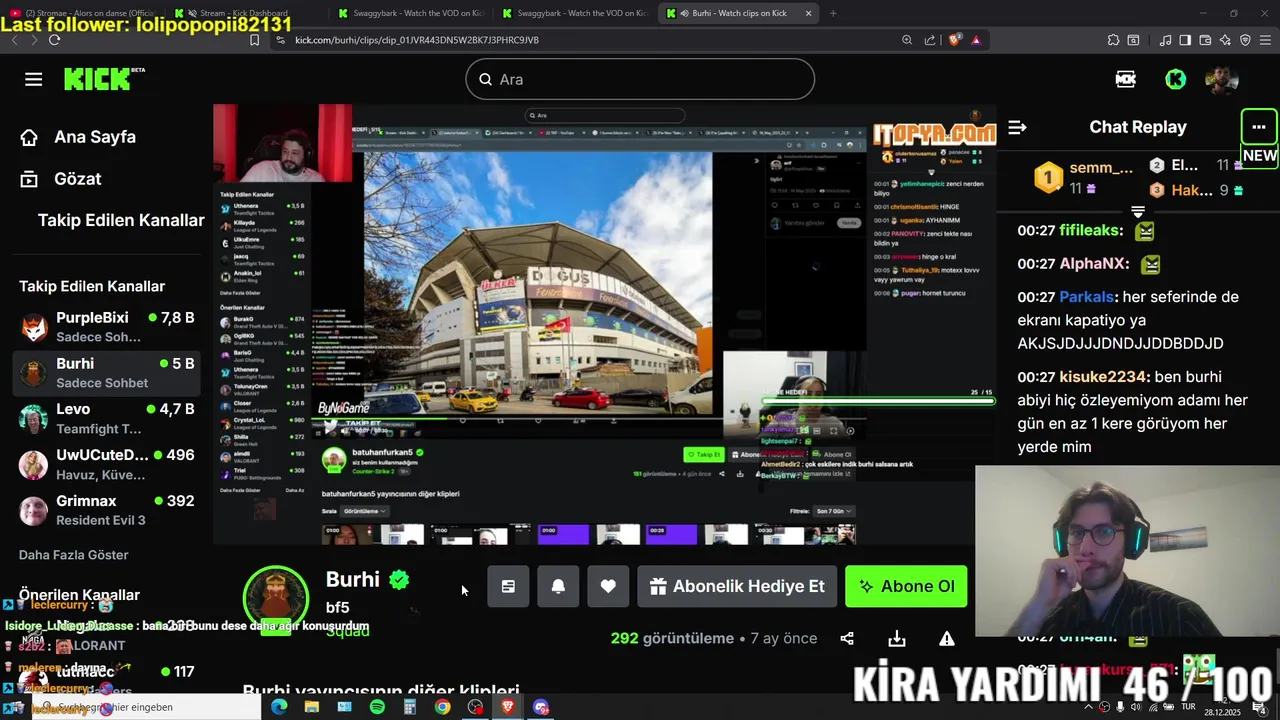The width and height of the screenshot is (1280, 720).
Task: Reload the page
Action: tap(54, 40)
